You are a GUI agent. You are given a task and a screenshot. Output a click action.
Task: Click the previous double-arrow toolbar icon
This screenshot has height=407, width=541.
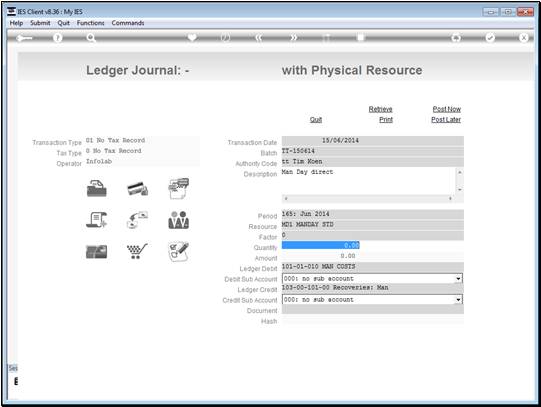pyautogui.click(x=259, y=38)
